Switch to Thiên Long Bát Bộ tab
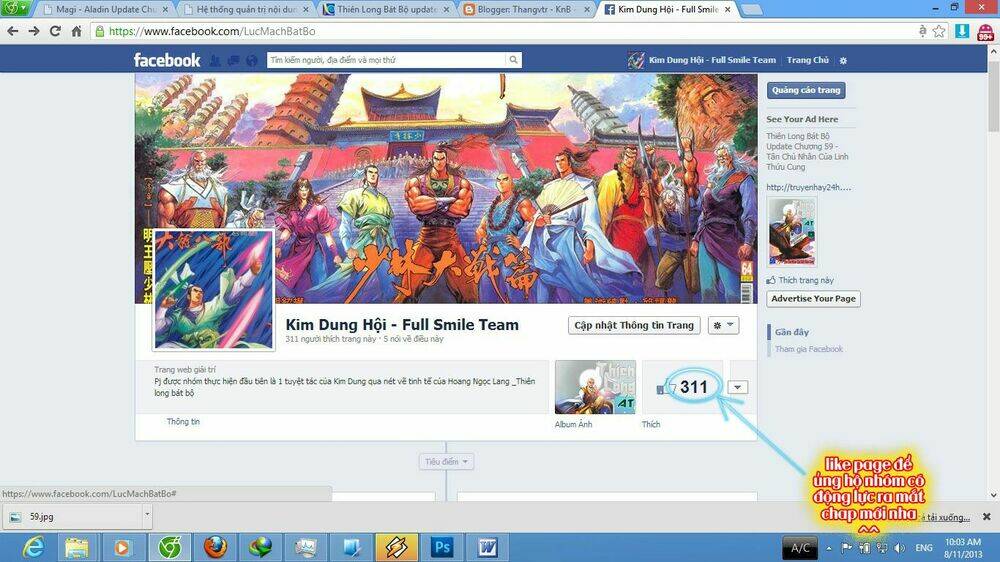 pos(386,10)
